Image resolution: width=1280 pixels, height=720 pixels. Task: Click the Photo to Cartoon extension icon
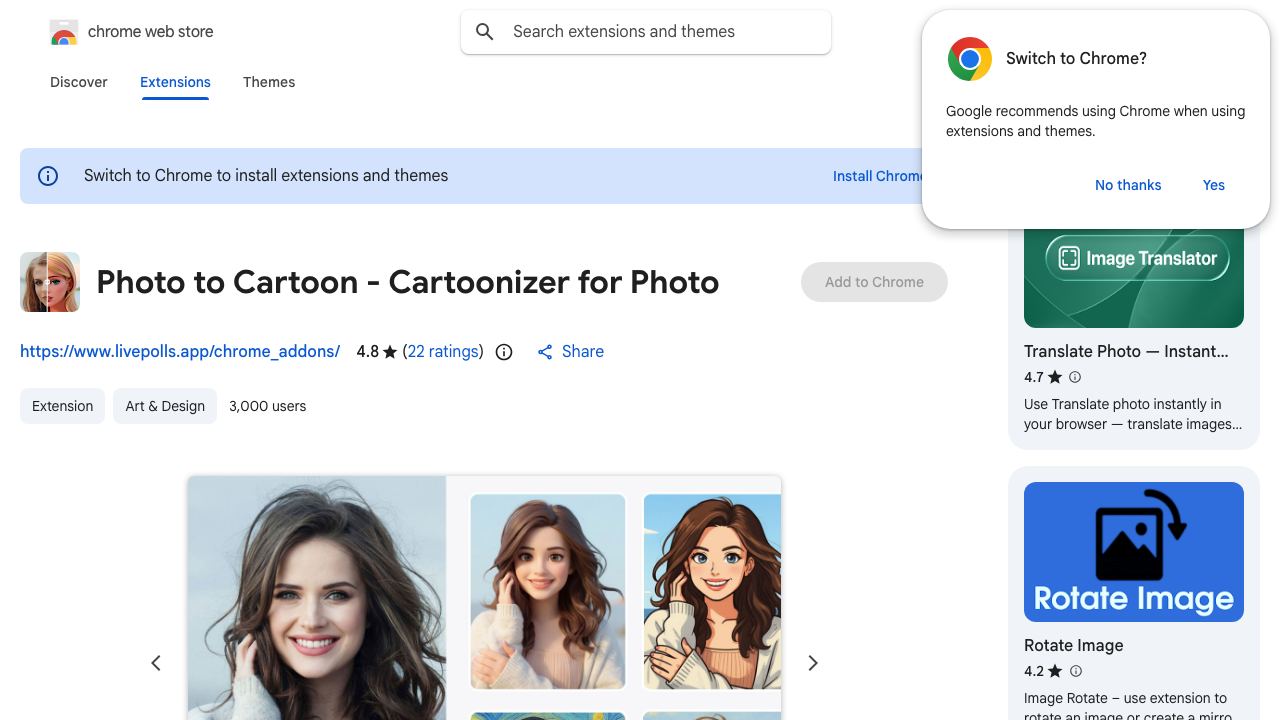(50, 282)
